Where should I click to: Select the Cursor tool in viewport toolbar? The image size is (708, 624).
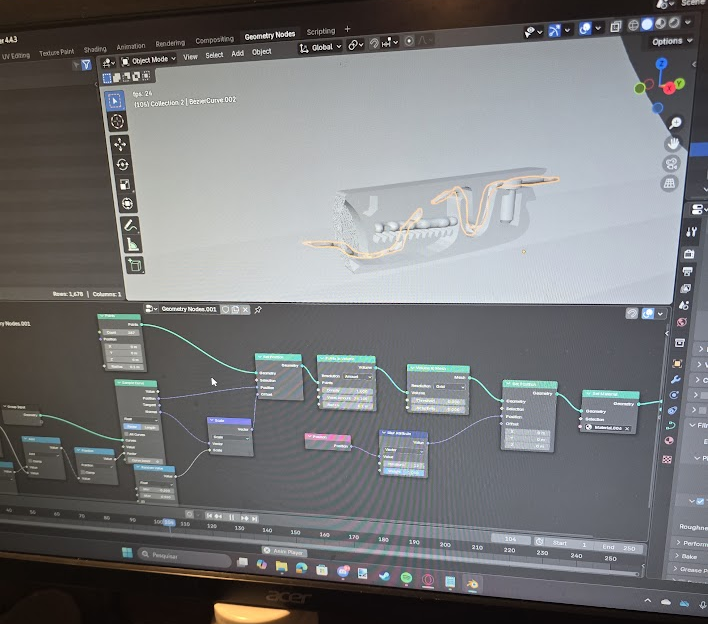tap(116, 121)
